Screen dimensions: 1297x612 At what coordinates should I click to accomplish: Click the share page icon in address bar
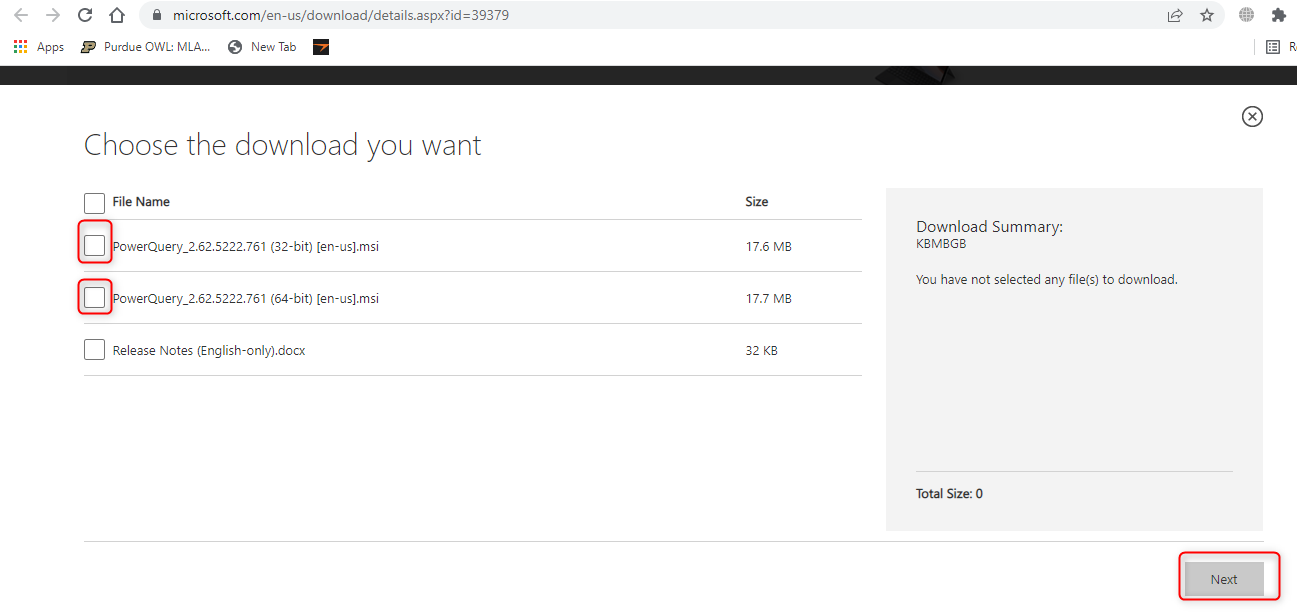click(1175, 16)
